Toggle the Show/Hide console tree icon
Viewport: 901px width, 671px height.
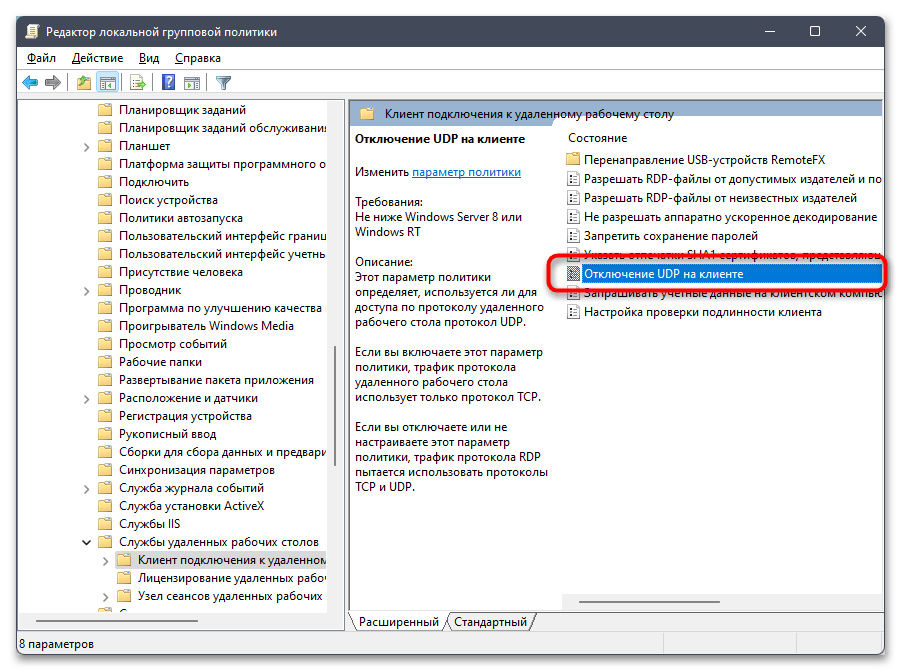point(108,83)
